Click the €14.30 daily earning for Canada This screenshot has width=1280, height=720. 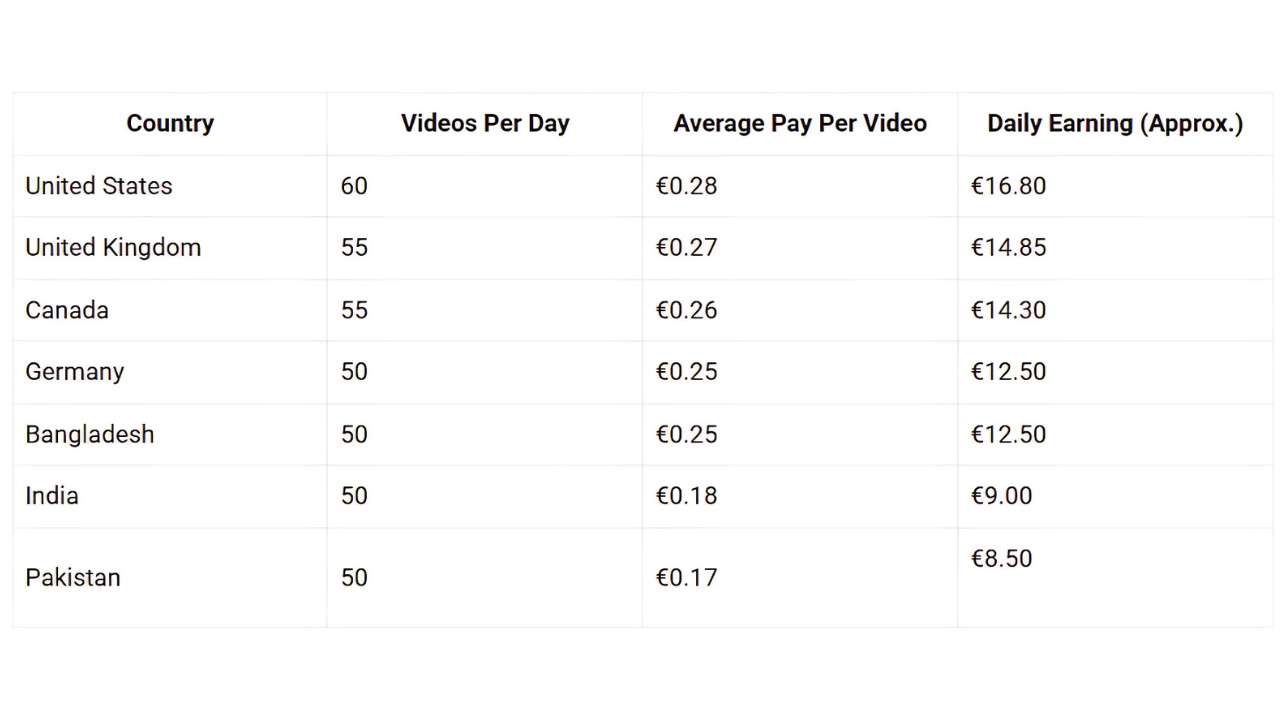pos(1008,310)
